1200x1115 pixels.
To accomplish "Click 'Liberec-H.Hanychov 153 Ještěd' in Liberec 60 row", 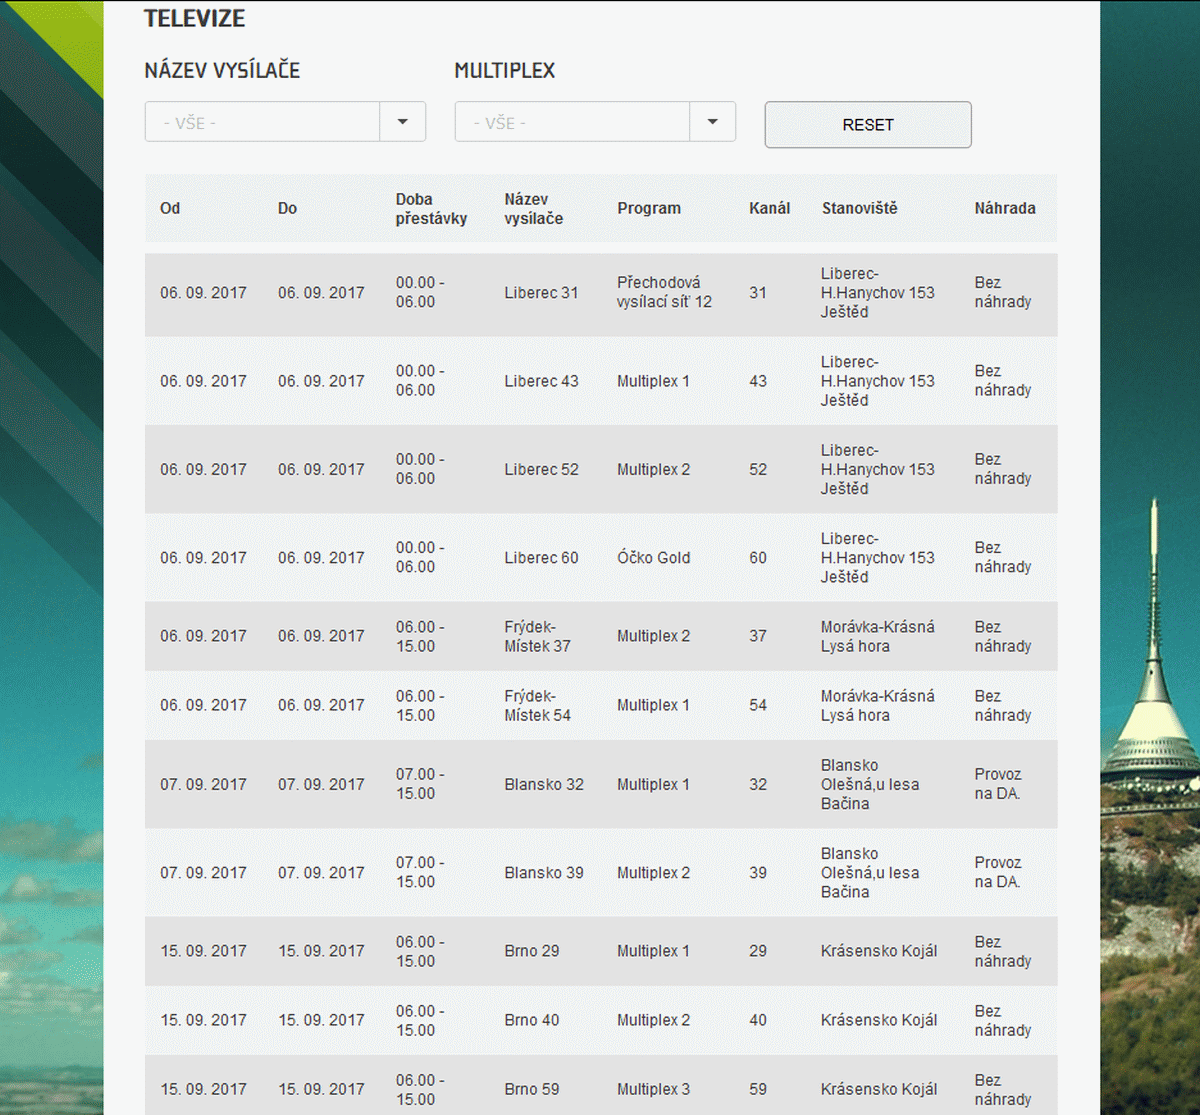I will 878,558.
